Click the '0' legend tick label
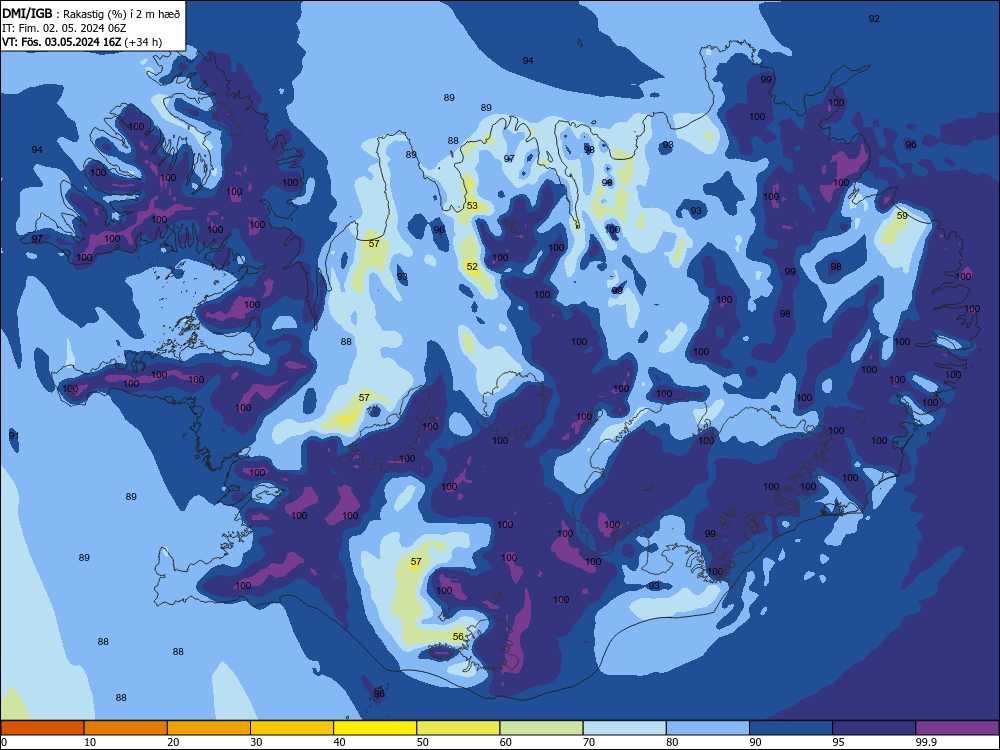Viewport: 1000px width, 750px height. click(4, 742)
